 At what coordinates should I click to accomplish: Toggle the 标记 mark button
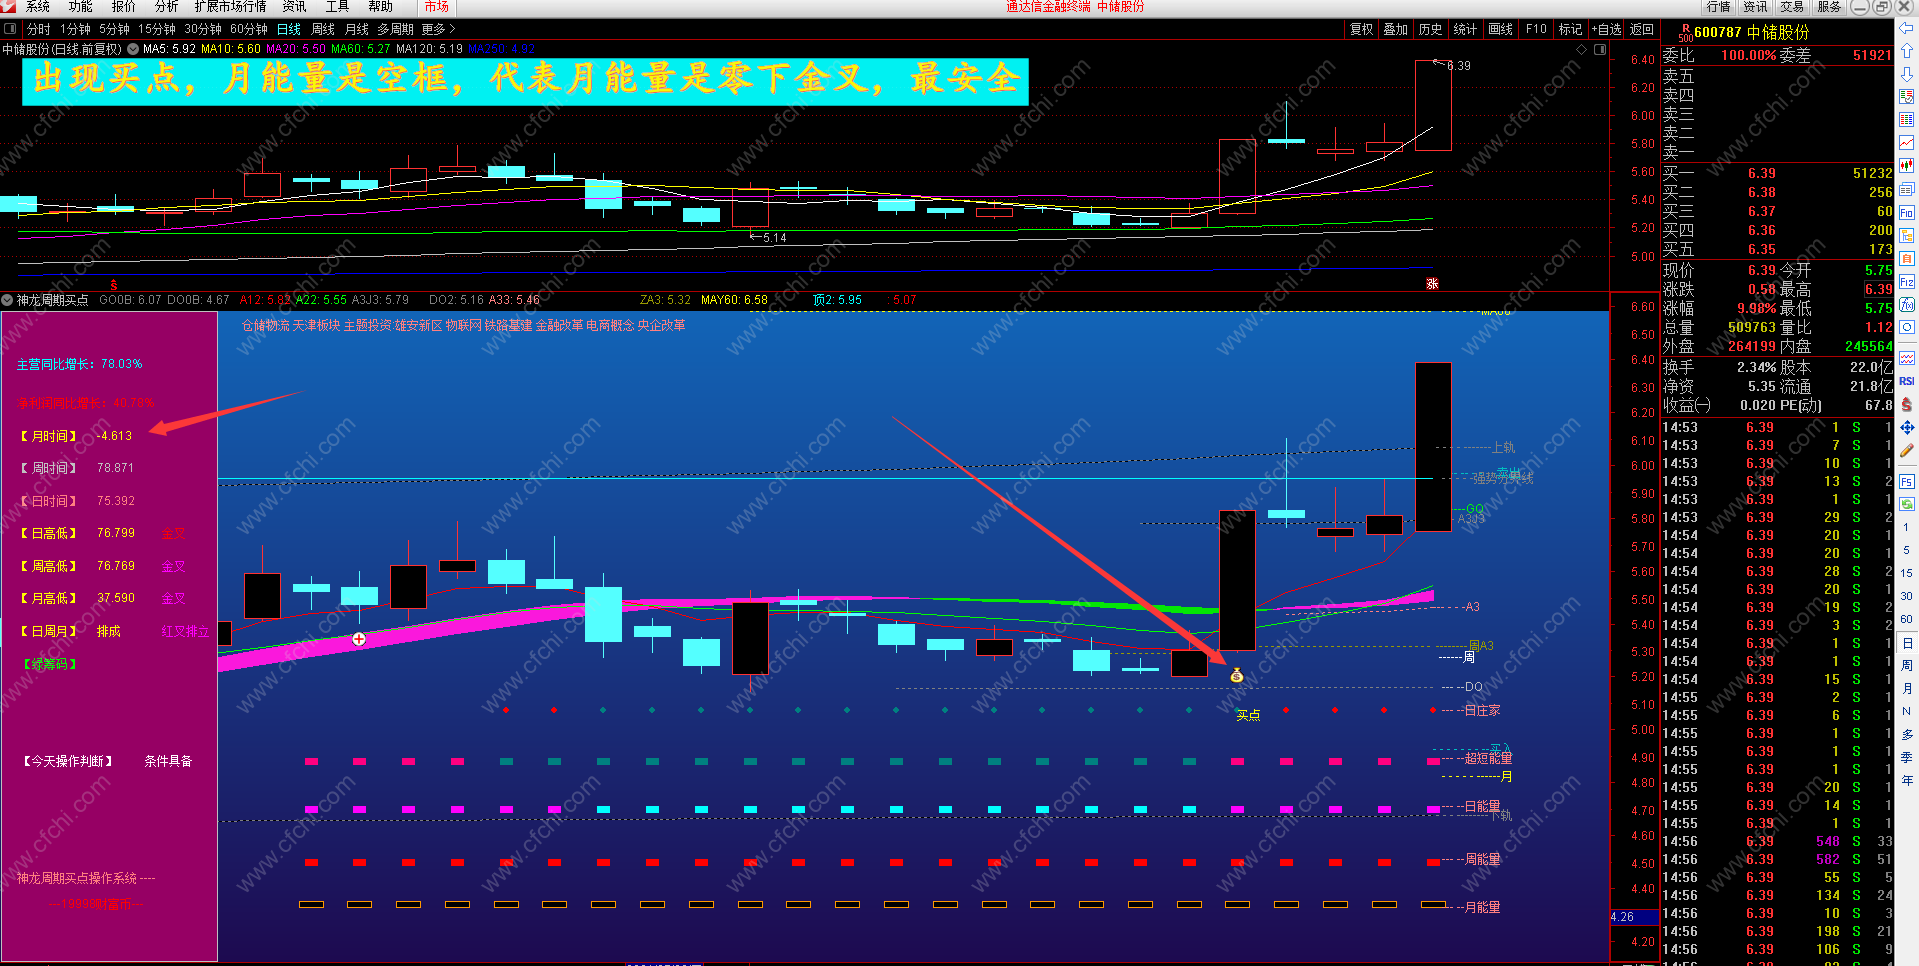click(1571, 29)
